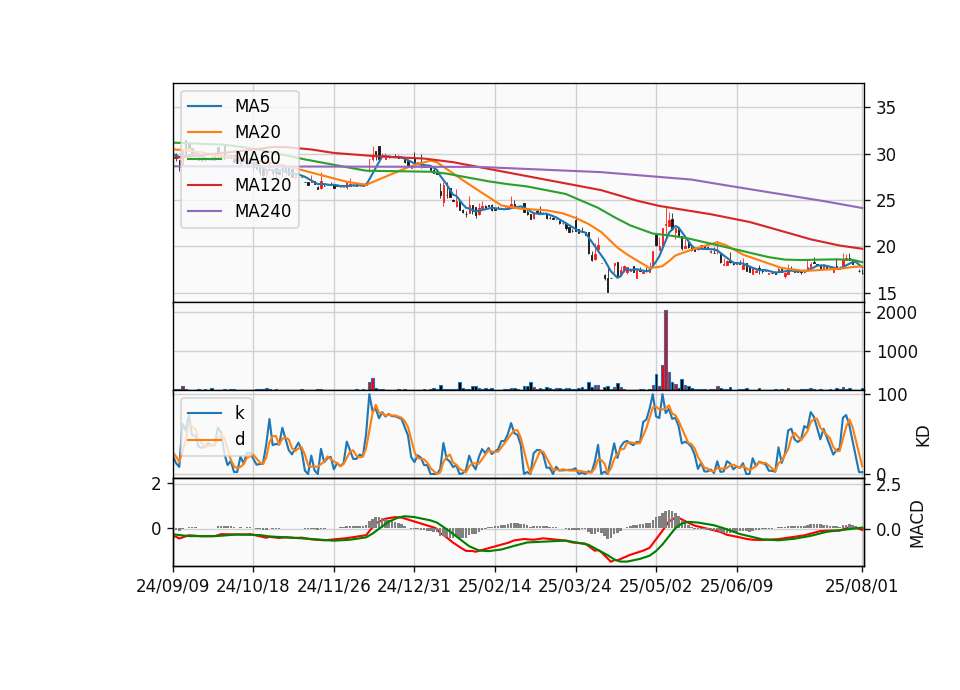The image size is (960, 690).
Task: Click the price axis value 35
Action: tap(885, 108)
